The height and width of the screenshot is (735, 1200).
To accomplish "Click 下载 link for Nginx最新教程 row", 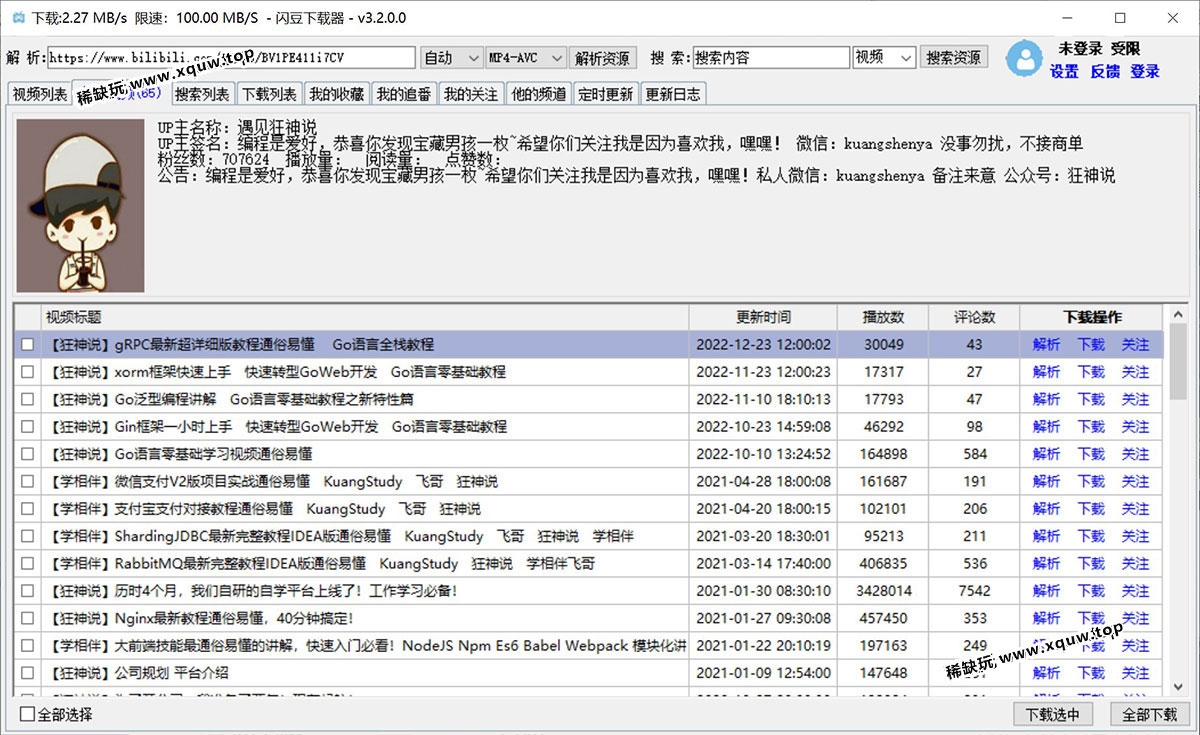I will tap(1091, 618).
